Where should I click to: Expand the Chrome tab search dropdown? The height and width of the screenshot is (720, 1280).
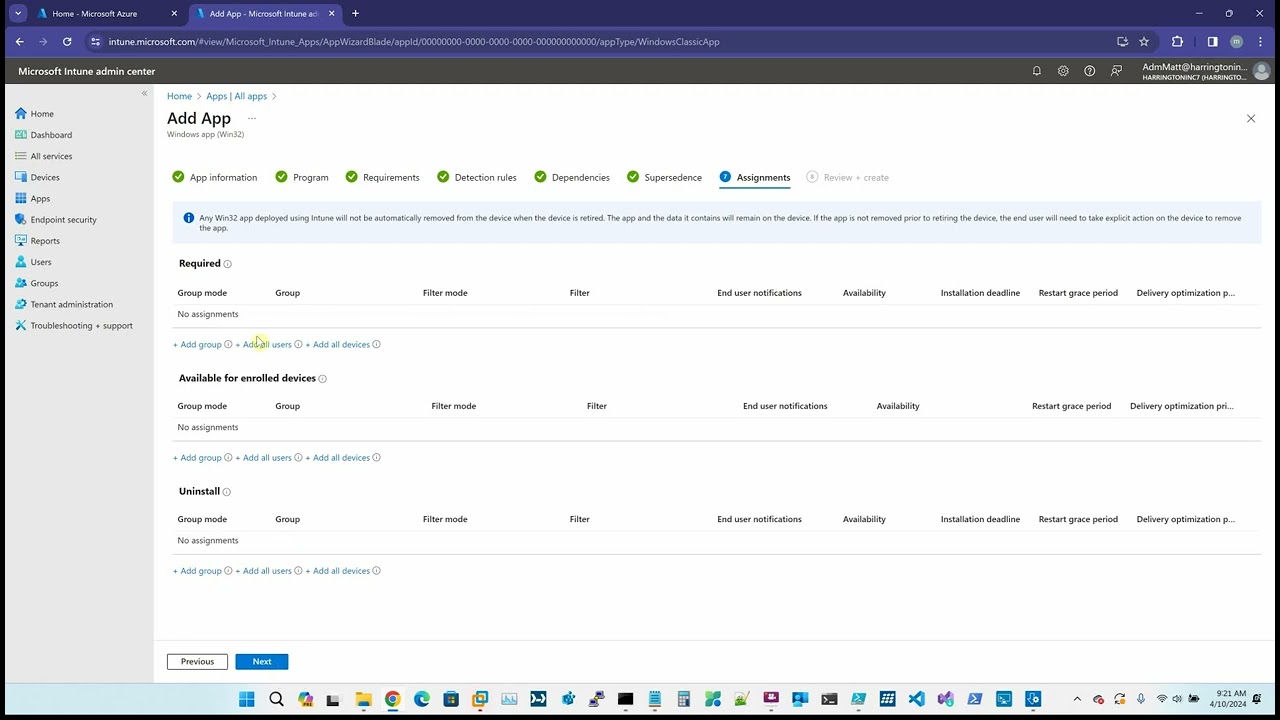coord(18,14)
